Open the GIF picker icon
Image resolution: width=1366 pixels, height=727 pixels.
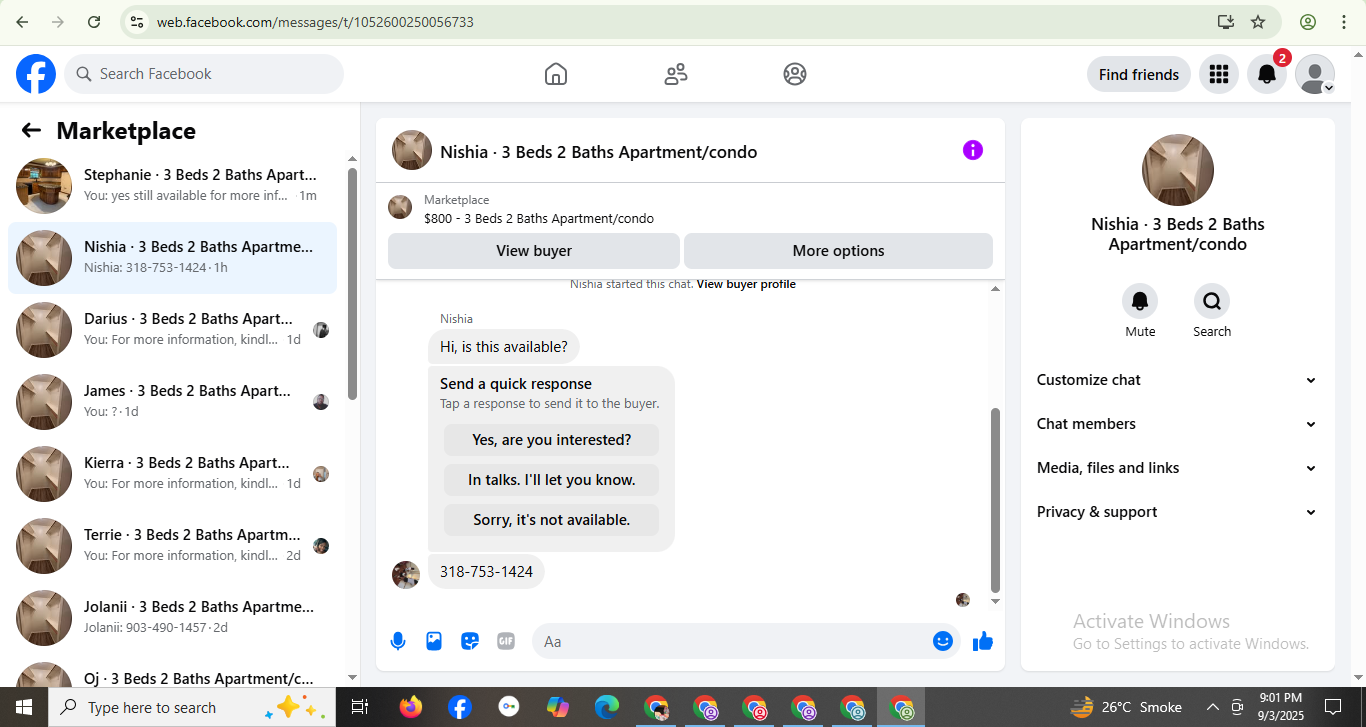coord(506,641)
